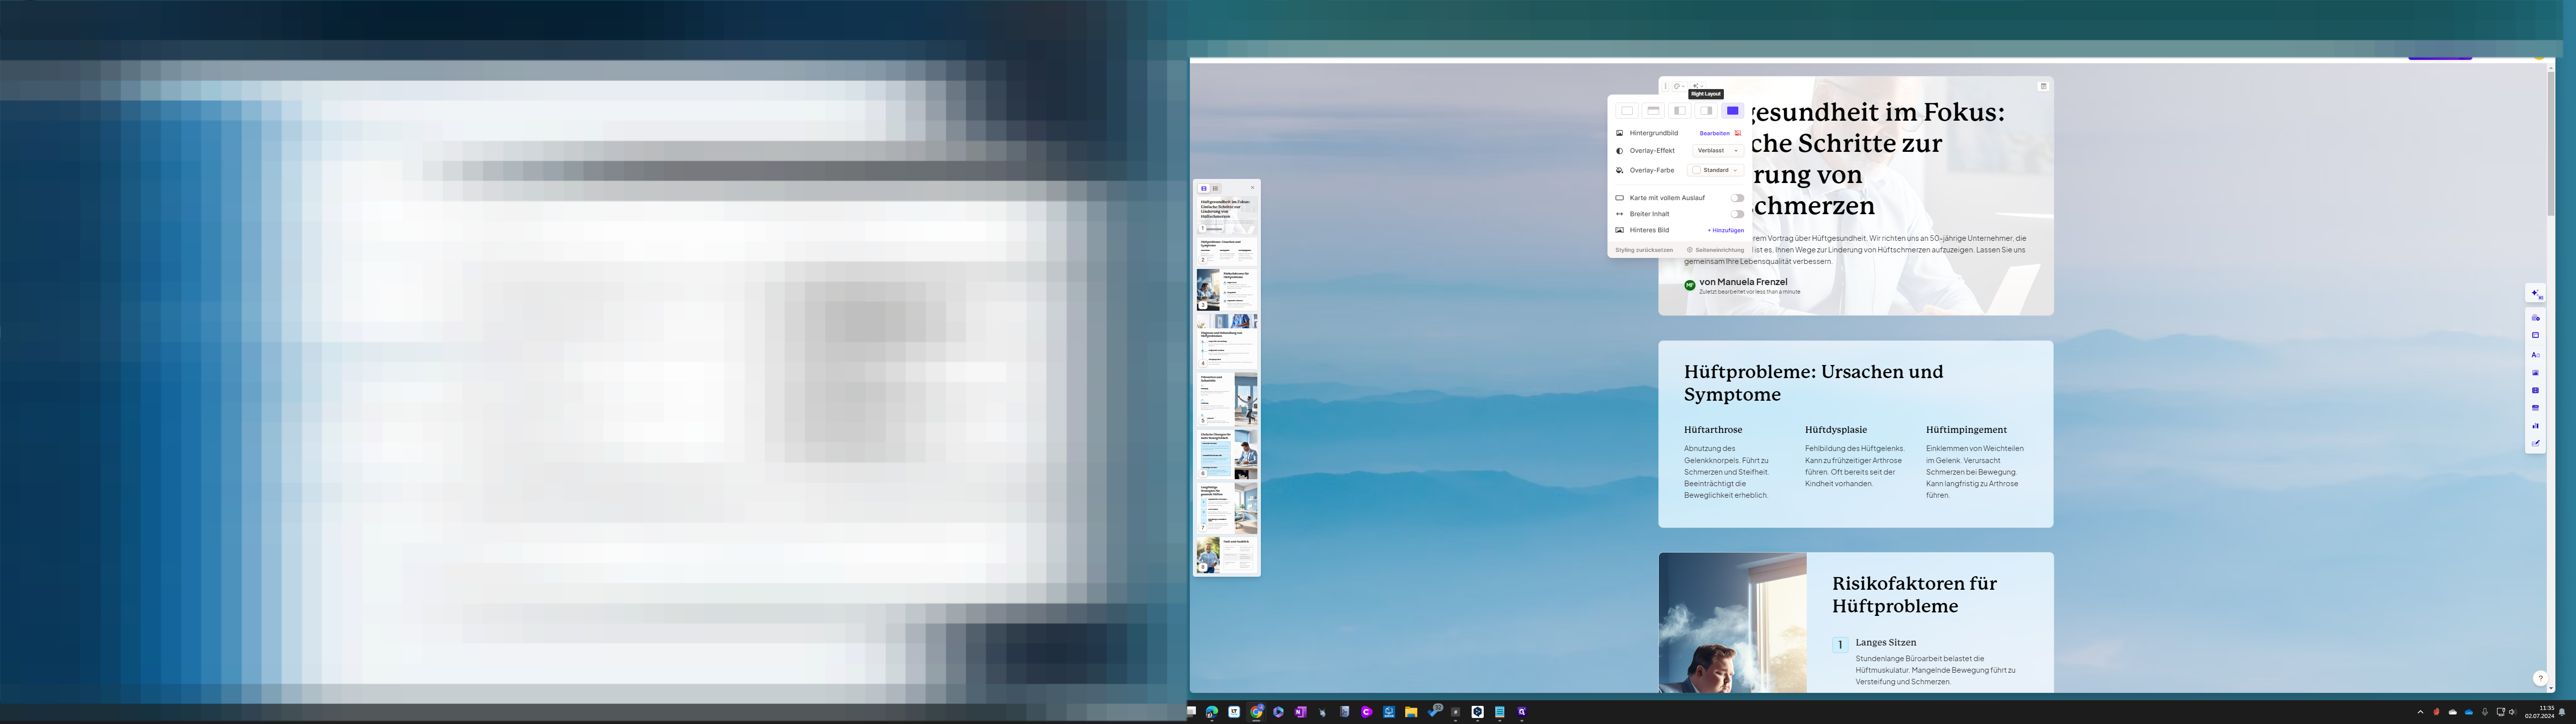Open Microsoft Edge from taskbar
Viewport: 2576px width, 724px height.
(1212, 712)
